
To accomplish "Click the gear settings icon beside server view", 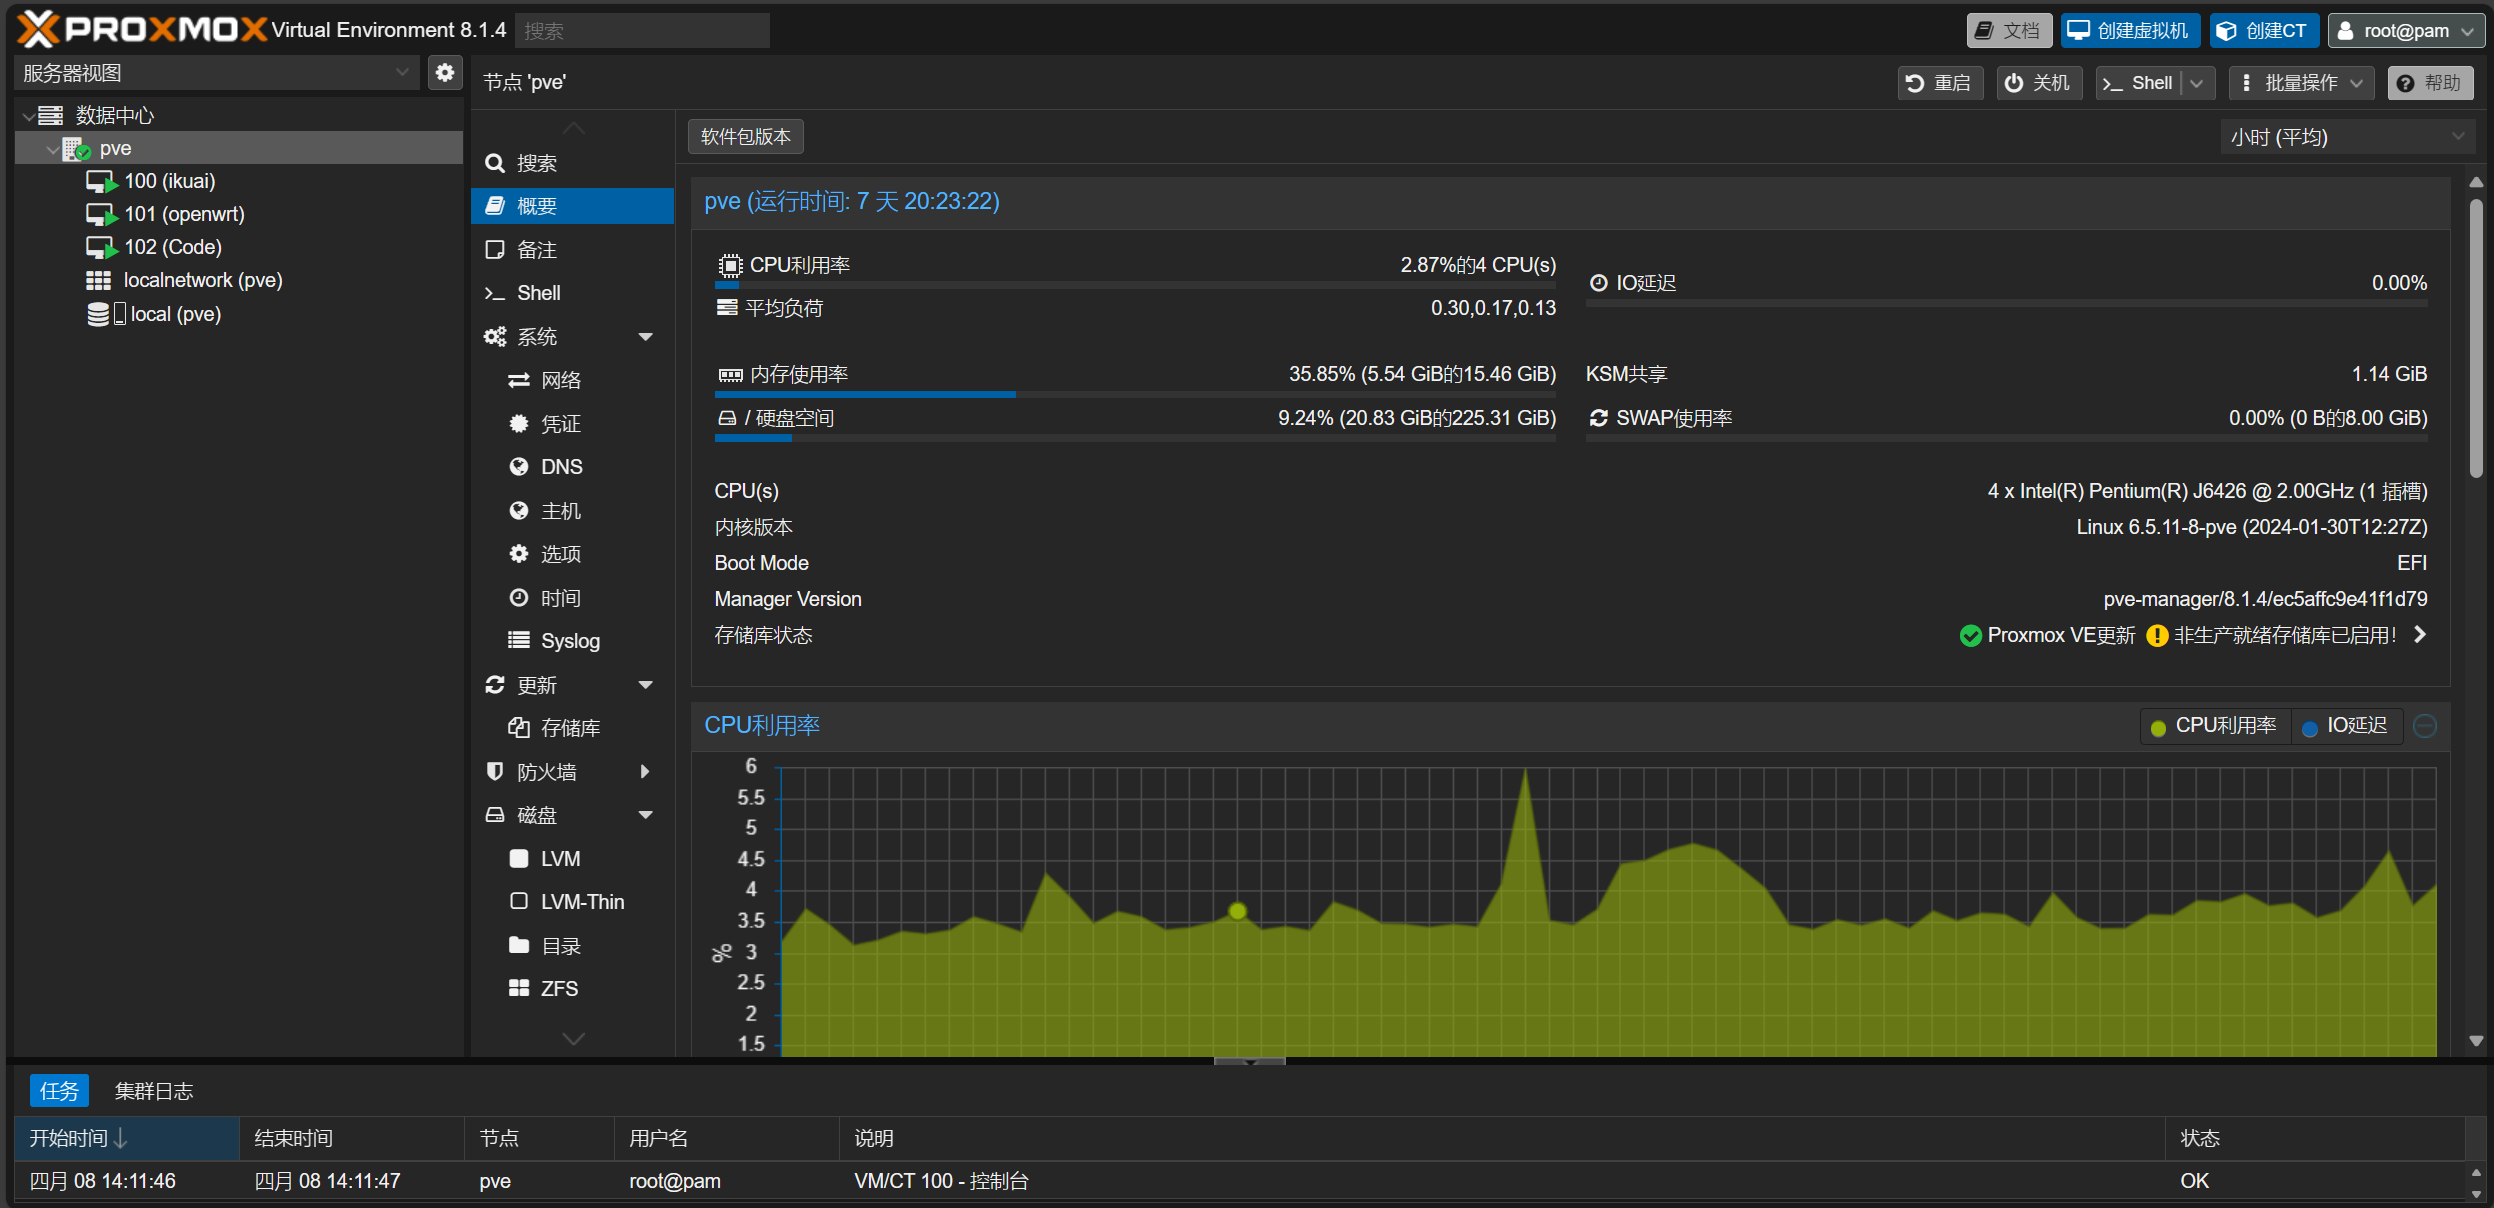I will pos(445,72).
